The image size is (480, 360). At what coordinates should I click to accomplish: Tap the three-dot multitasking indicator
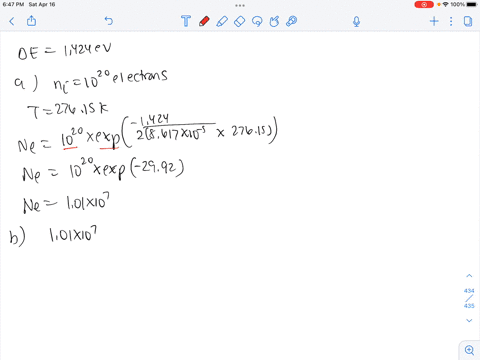tap(240, 5)
